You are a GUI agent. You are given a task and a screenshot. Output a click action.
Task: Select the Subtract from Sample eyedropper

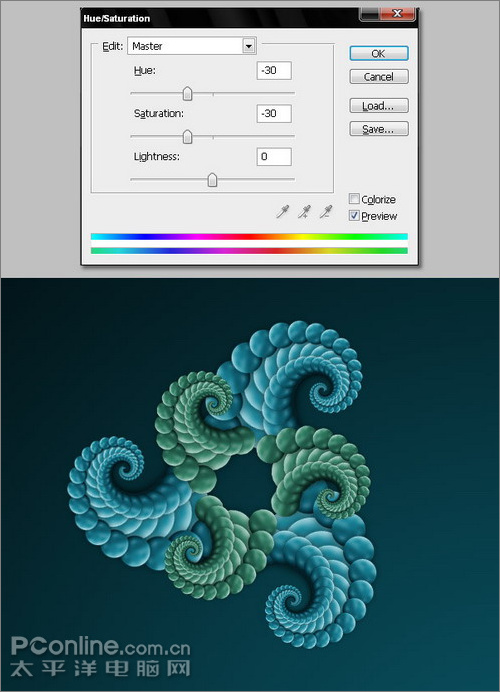326,212
